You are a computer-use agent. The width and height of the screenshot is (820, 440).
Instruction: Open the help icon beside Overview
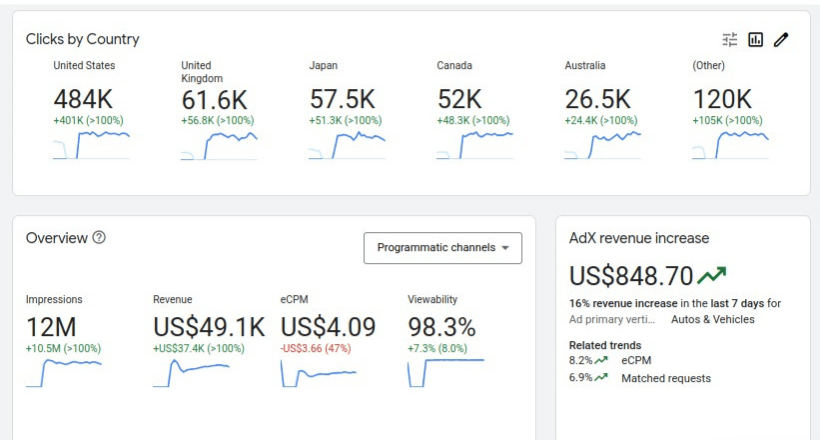99,238
